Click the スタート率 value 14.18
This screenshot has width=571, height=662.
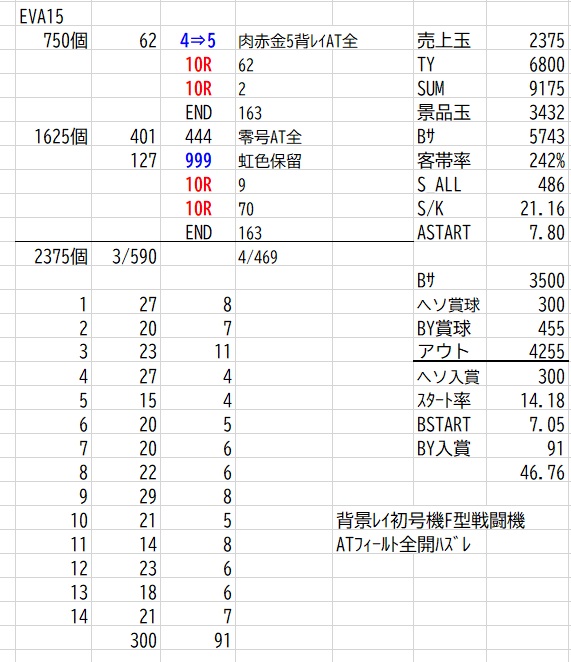(x=528, y=400)
